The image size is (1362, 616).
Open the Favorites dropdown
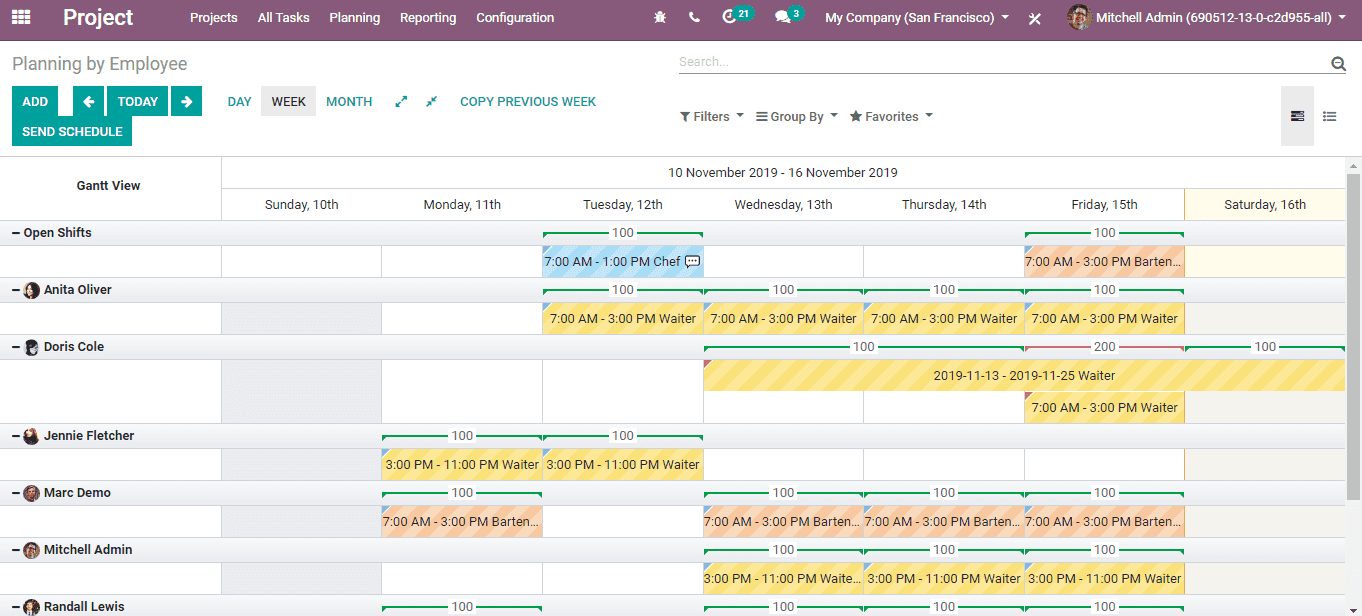pyautogui.click(x=891, y=116)
